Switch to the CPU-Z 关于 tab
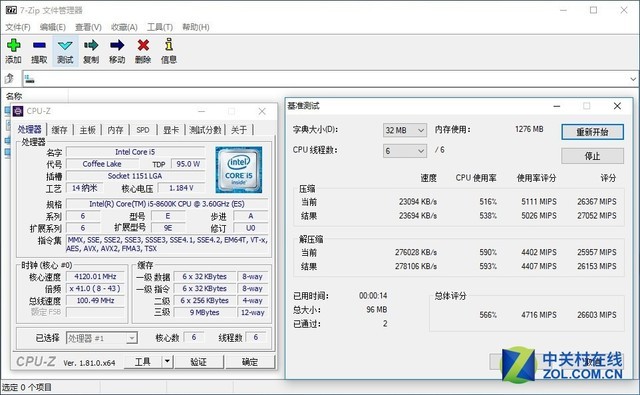This screenshot has height=395, width=640. click(239, 130)
